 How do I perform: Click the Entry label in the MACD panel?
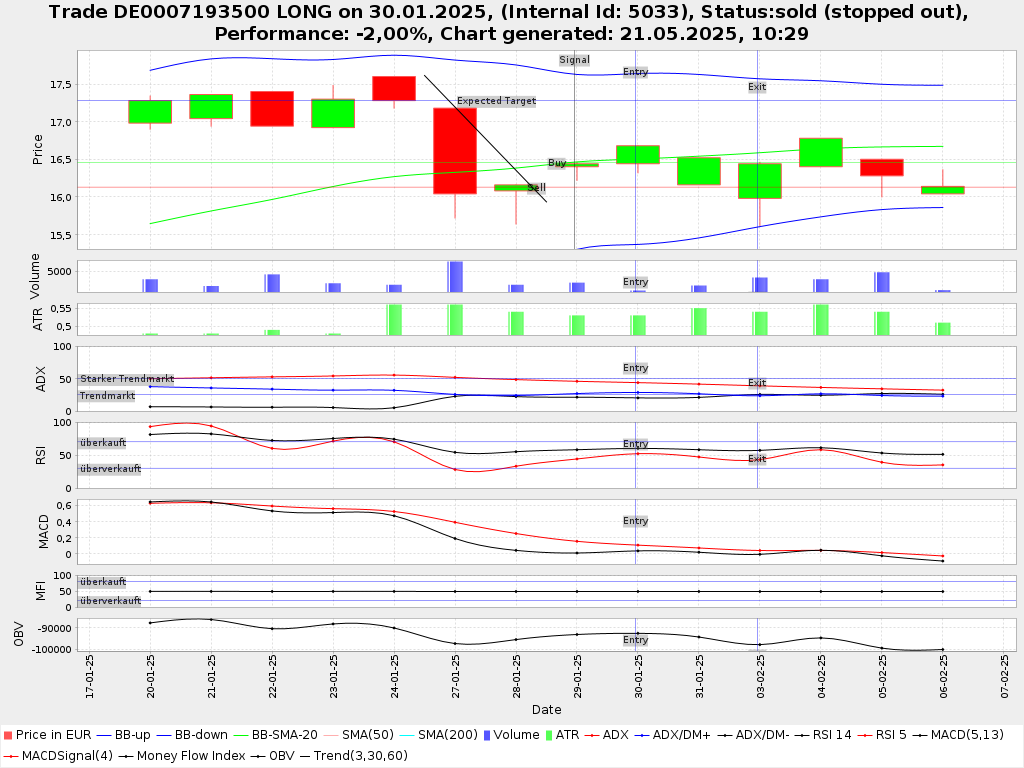[x=635, y=521]
